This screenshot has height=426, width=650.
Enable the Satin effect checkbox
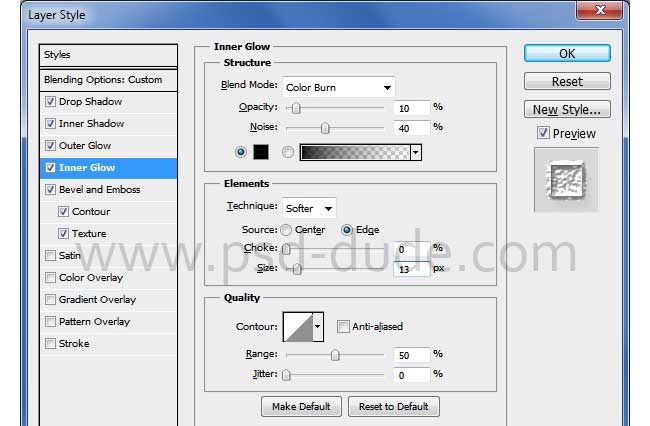[x=51, y=256]
